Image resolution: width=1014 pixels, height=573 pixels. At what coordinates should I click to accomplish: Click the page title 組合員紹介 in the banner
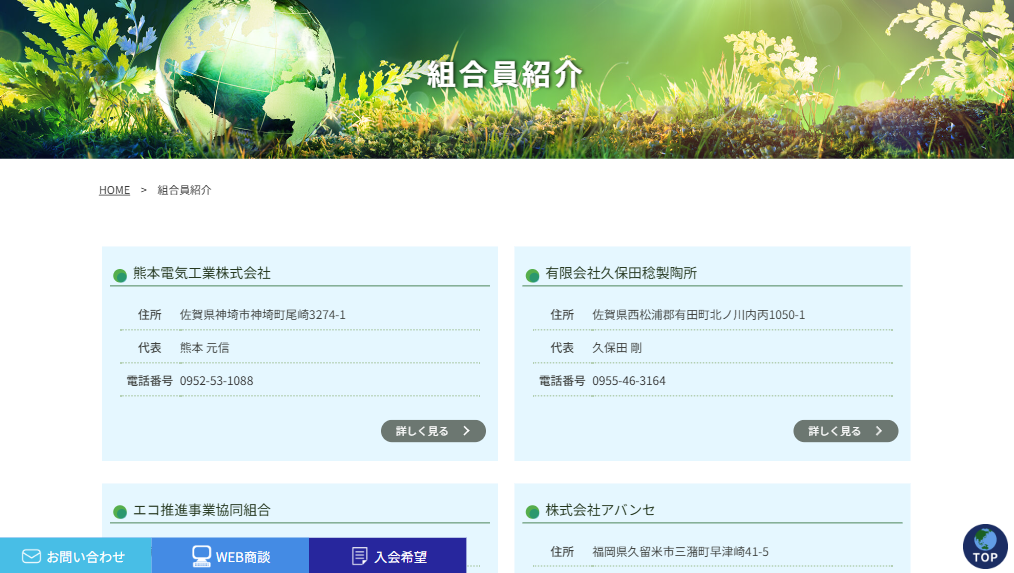505,74
